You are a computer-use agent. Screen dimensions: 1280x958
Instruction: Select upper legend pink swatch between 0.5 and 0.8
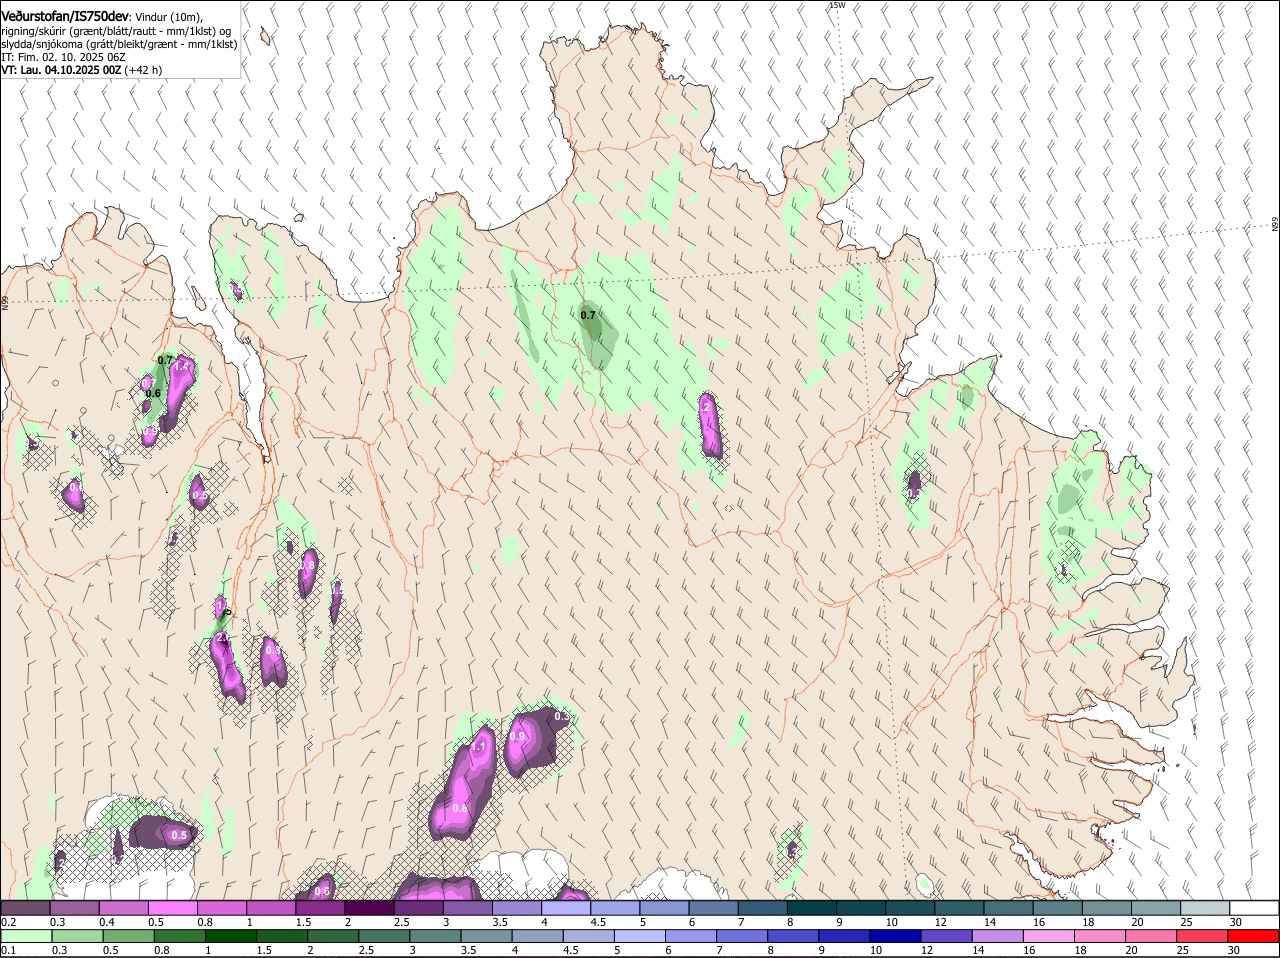tap(172, 908)
